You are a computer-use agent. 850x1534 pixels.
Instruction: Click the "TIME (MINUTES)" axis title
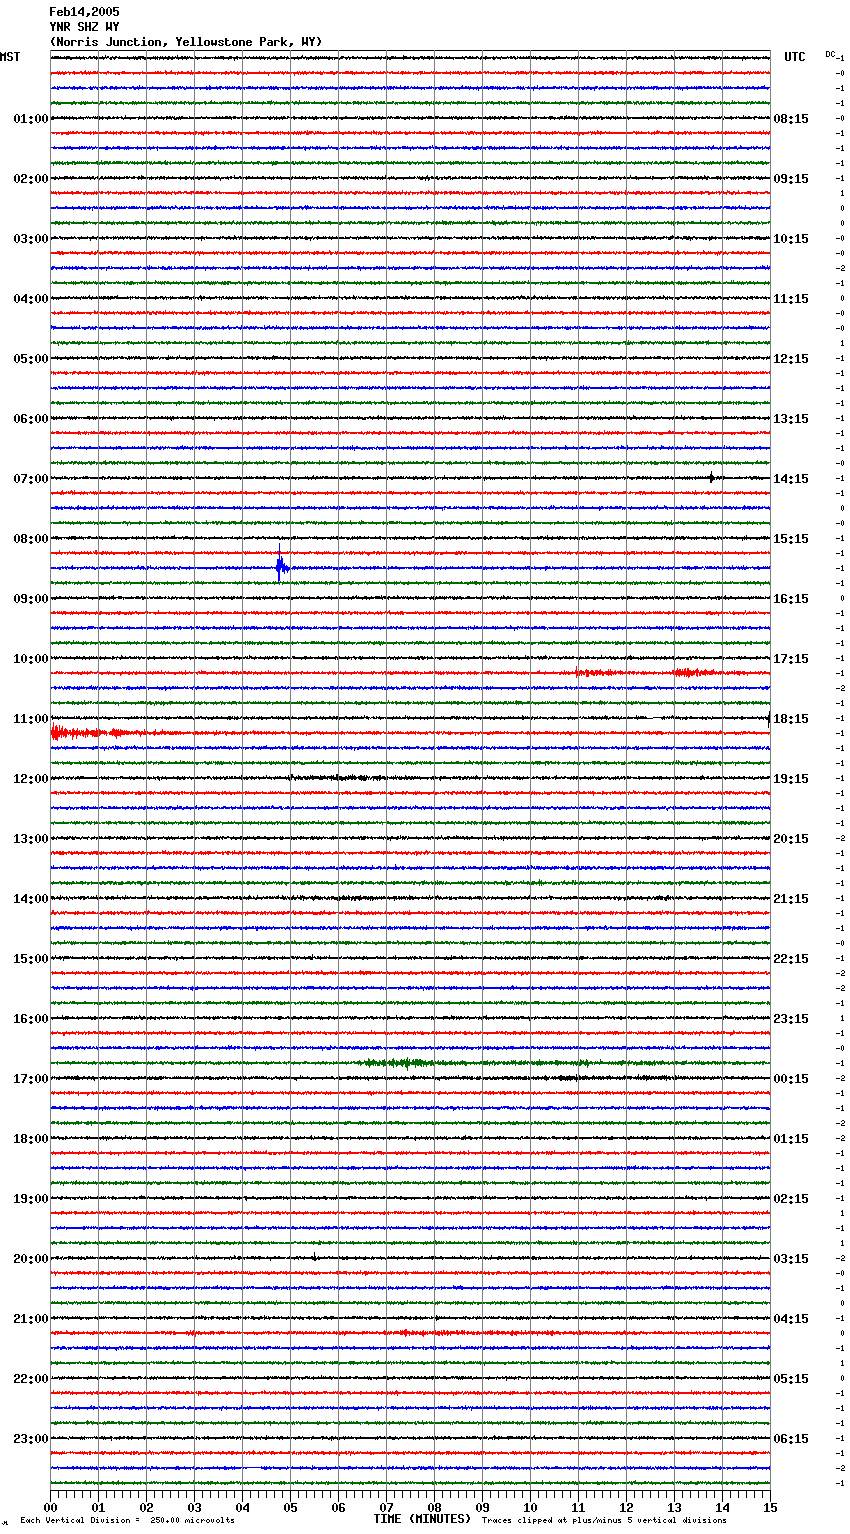pos(422,1519)
